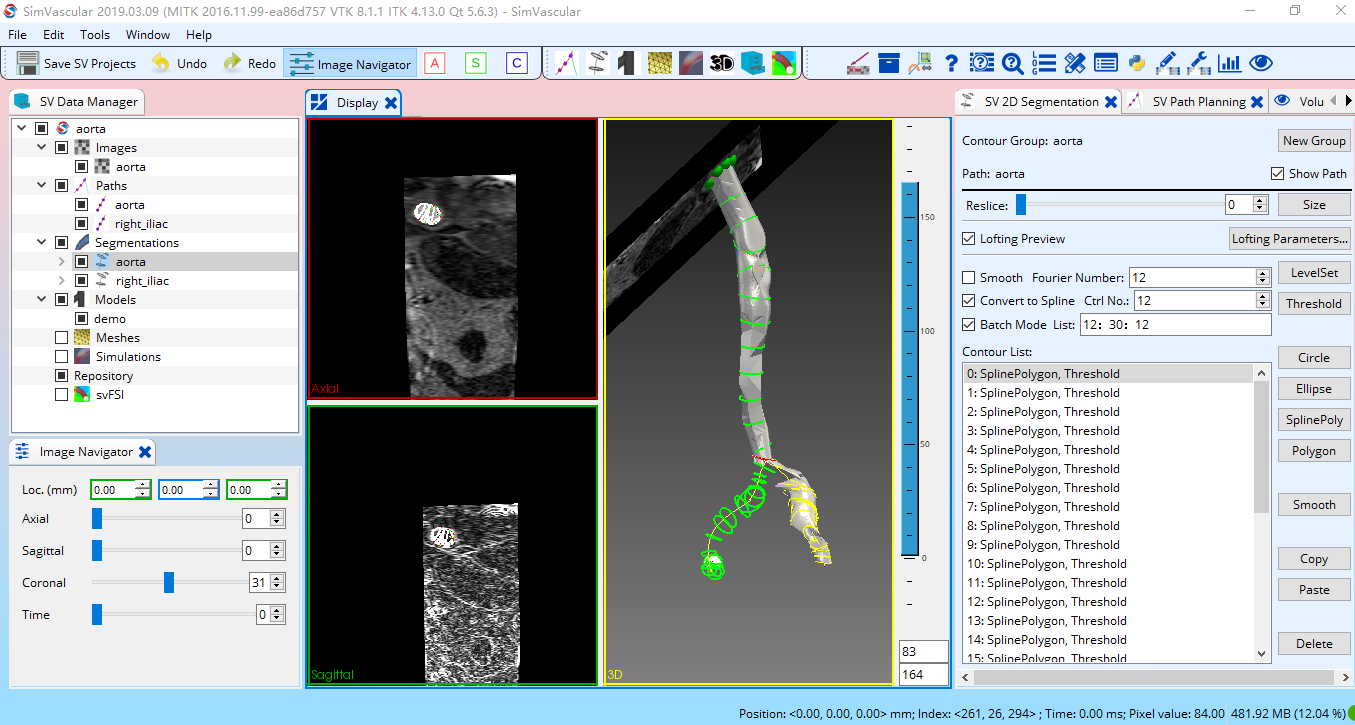Increase the Coronal slice spinbox value
Viewport: 1355px width, 725px height.
click(277, 578)
